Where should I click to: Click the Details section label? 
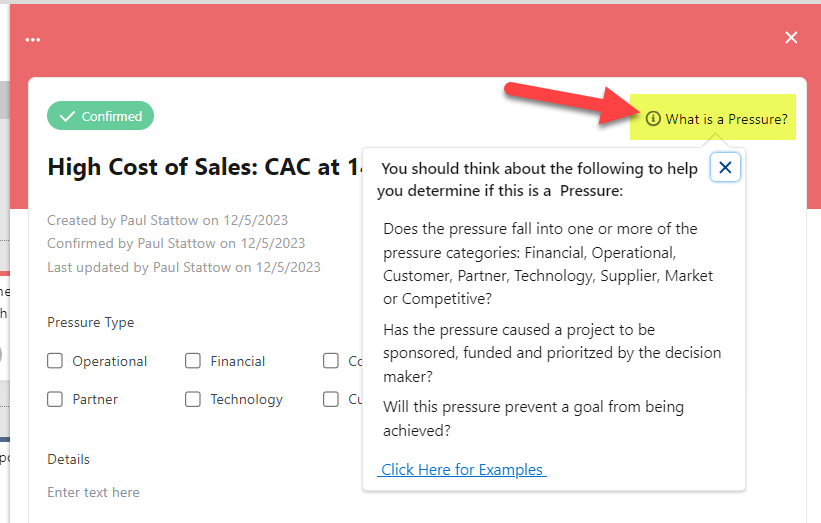pyautogui.click(x=69, y=459)
